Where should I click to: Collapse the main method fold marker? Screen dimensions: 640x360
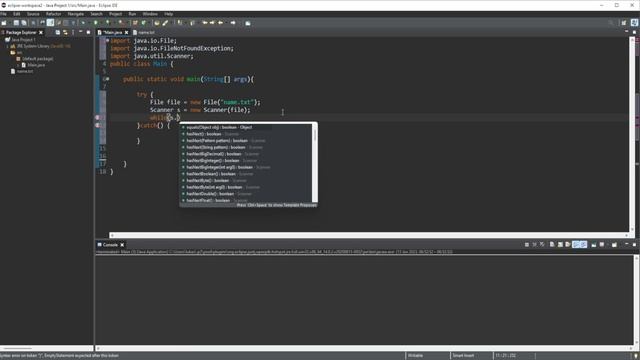point(107,79)
